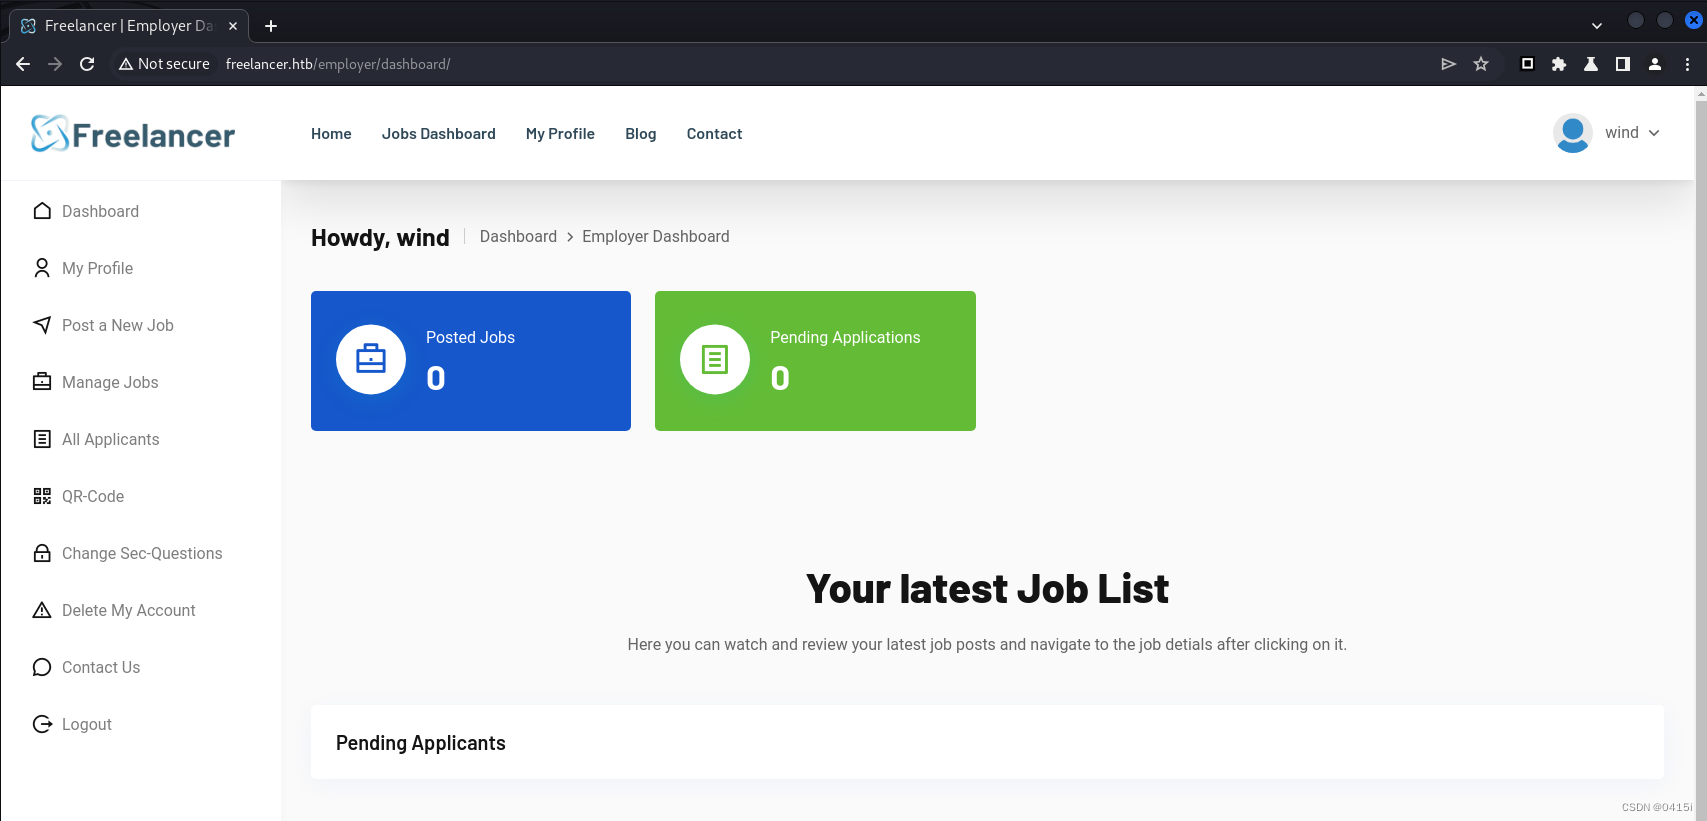Open the QR-Code sidebar link
This screenshot has width=1707, height=821.
pos(93,496)
